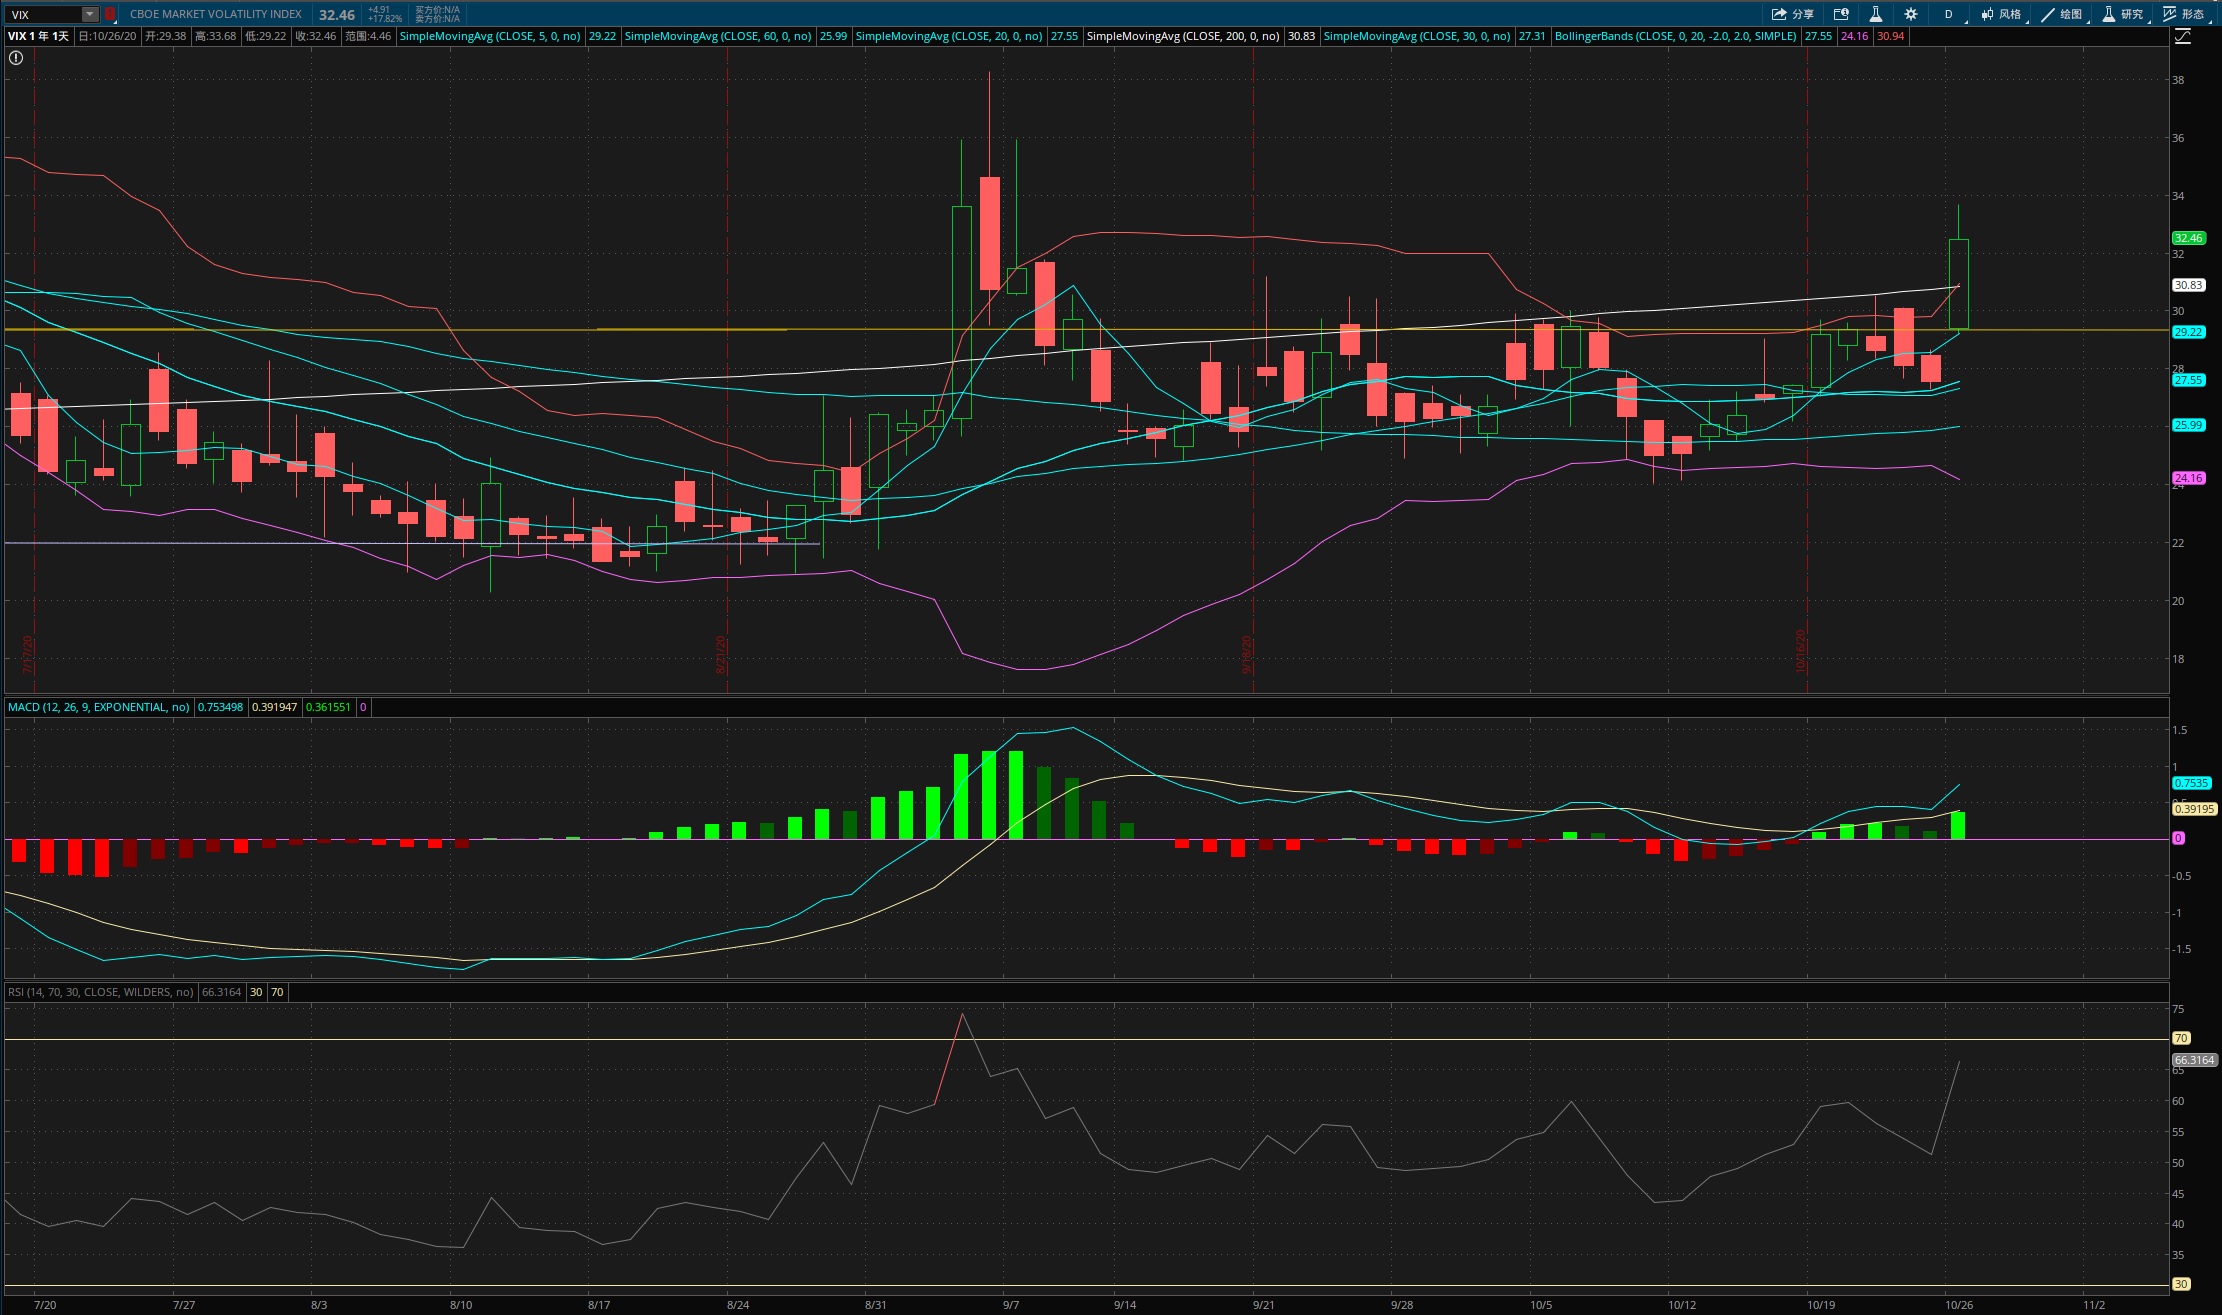This screenshot has height=1315, width=2222.
Task: Click the 8/24 date on the time axis
Action: pos(738,1305)
